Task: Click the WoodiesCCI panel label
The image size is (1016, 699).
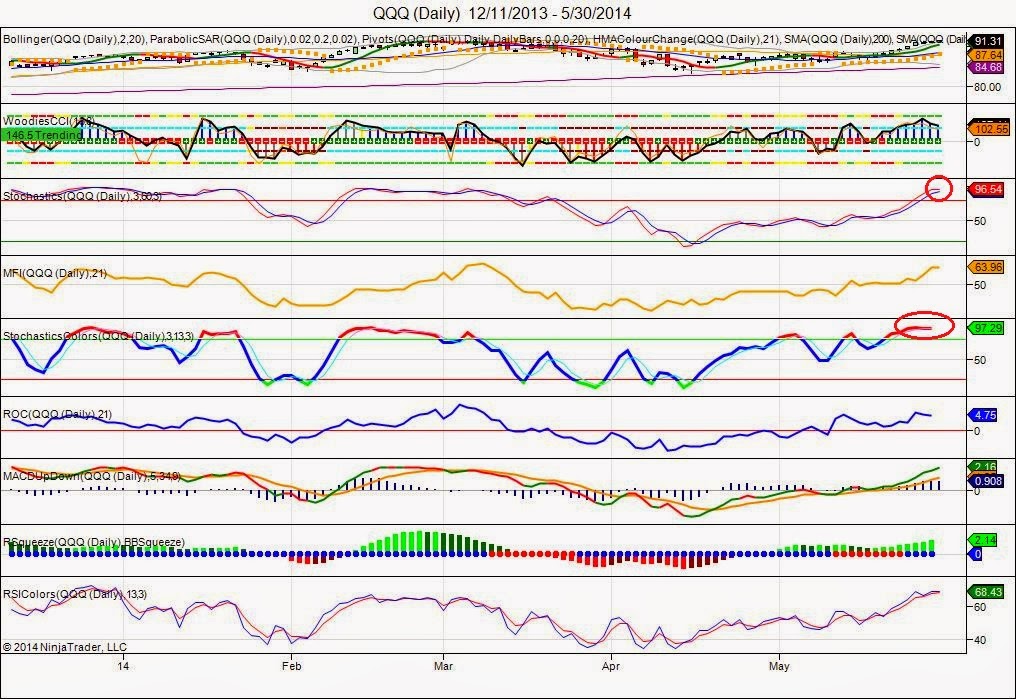Action: [x=49, y=121]
